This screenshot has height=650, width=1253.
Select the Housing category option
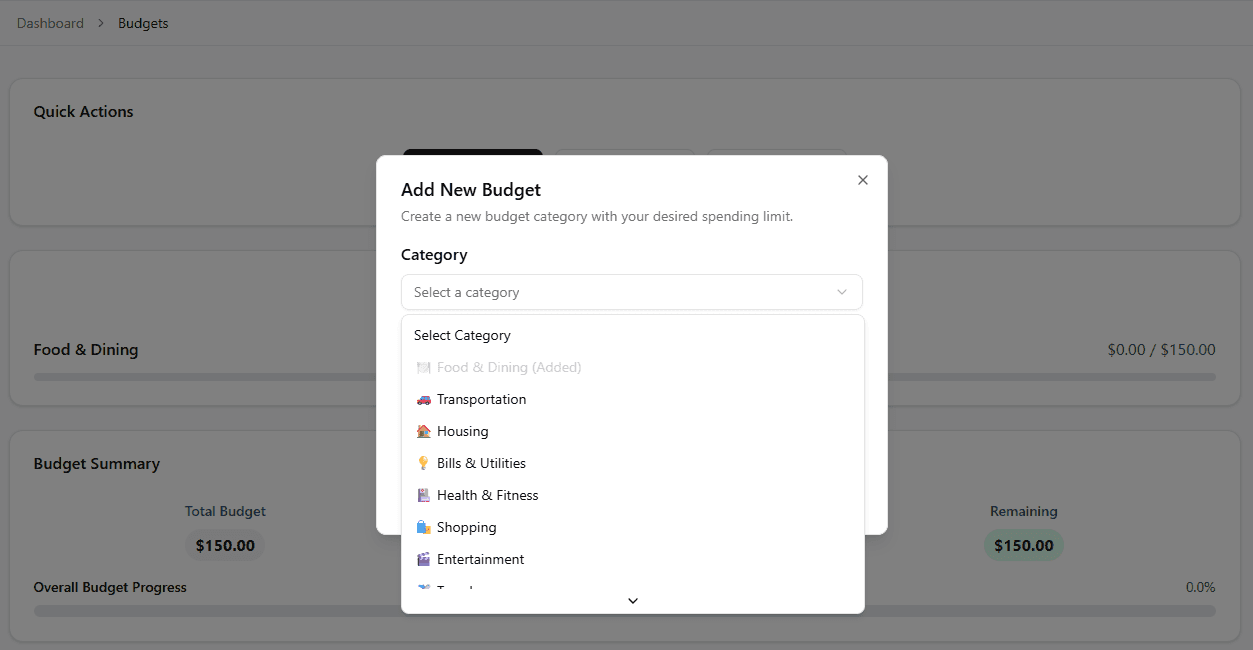point(462,431)
